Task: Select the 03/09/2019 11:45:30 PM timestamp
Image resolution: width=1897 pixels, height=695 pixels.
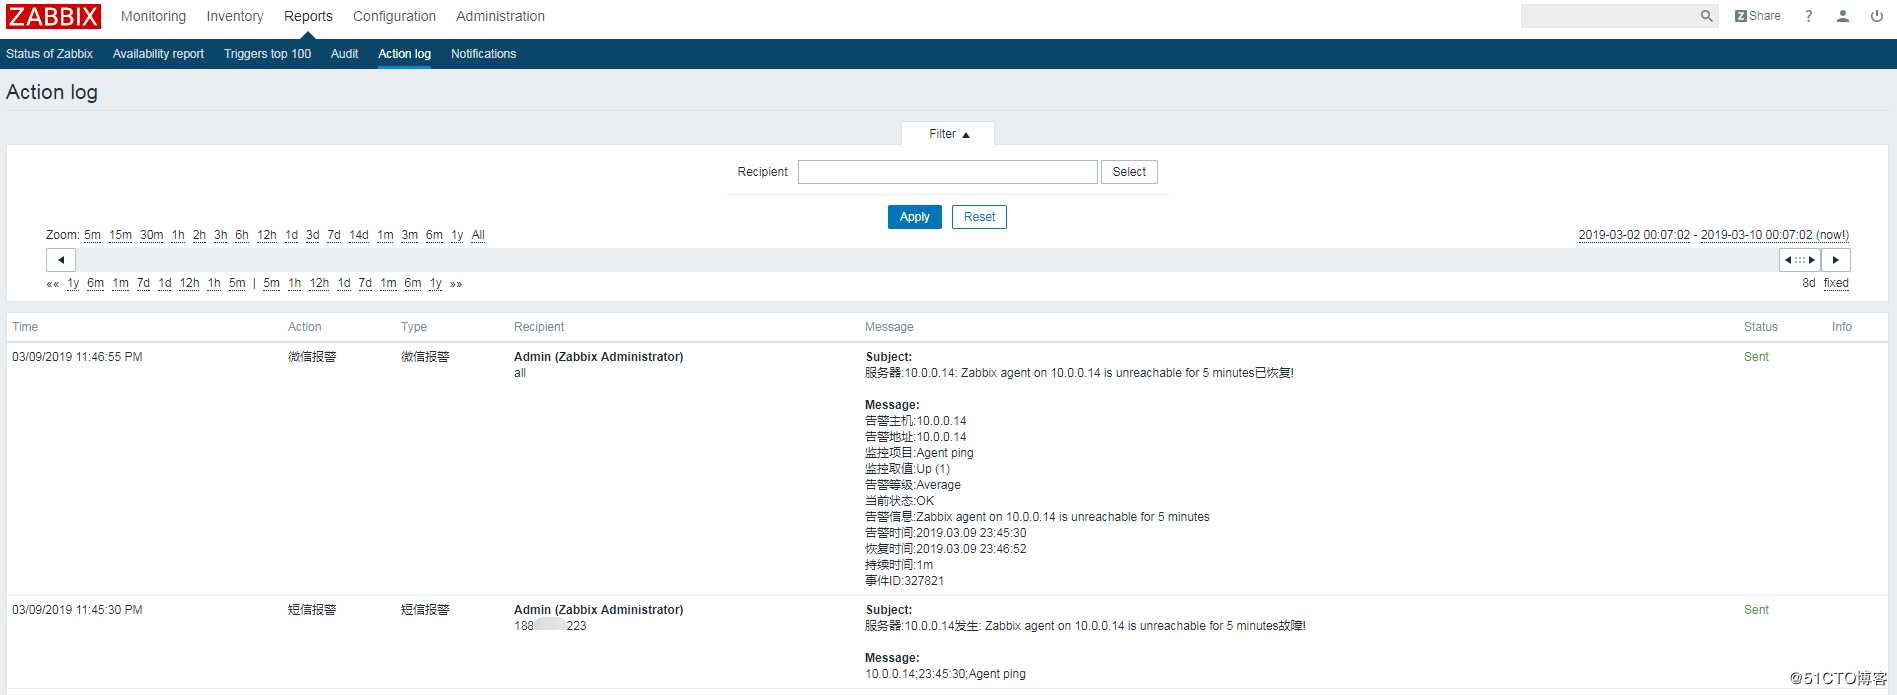Action: tap(77, 610)
